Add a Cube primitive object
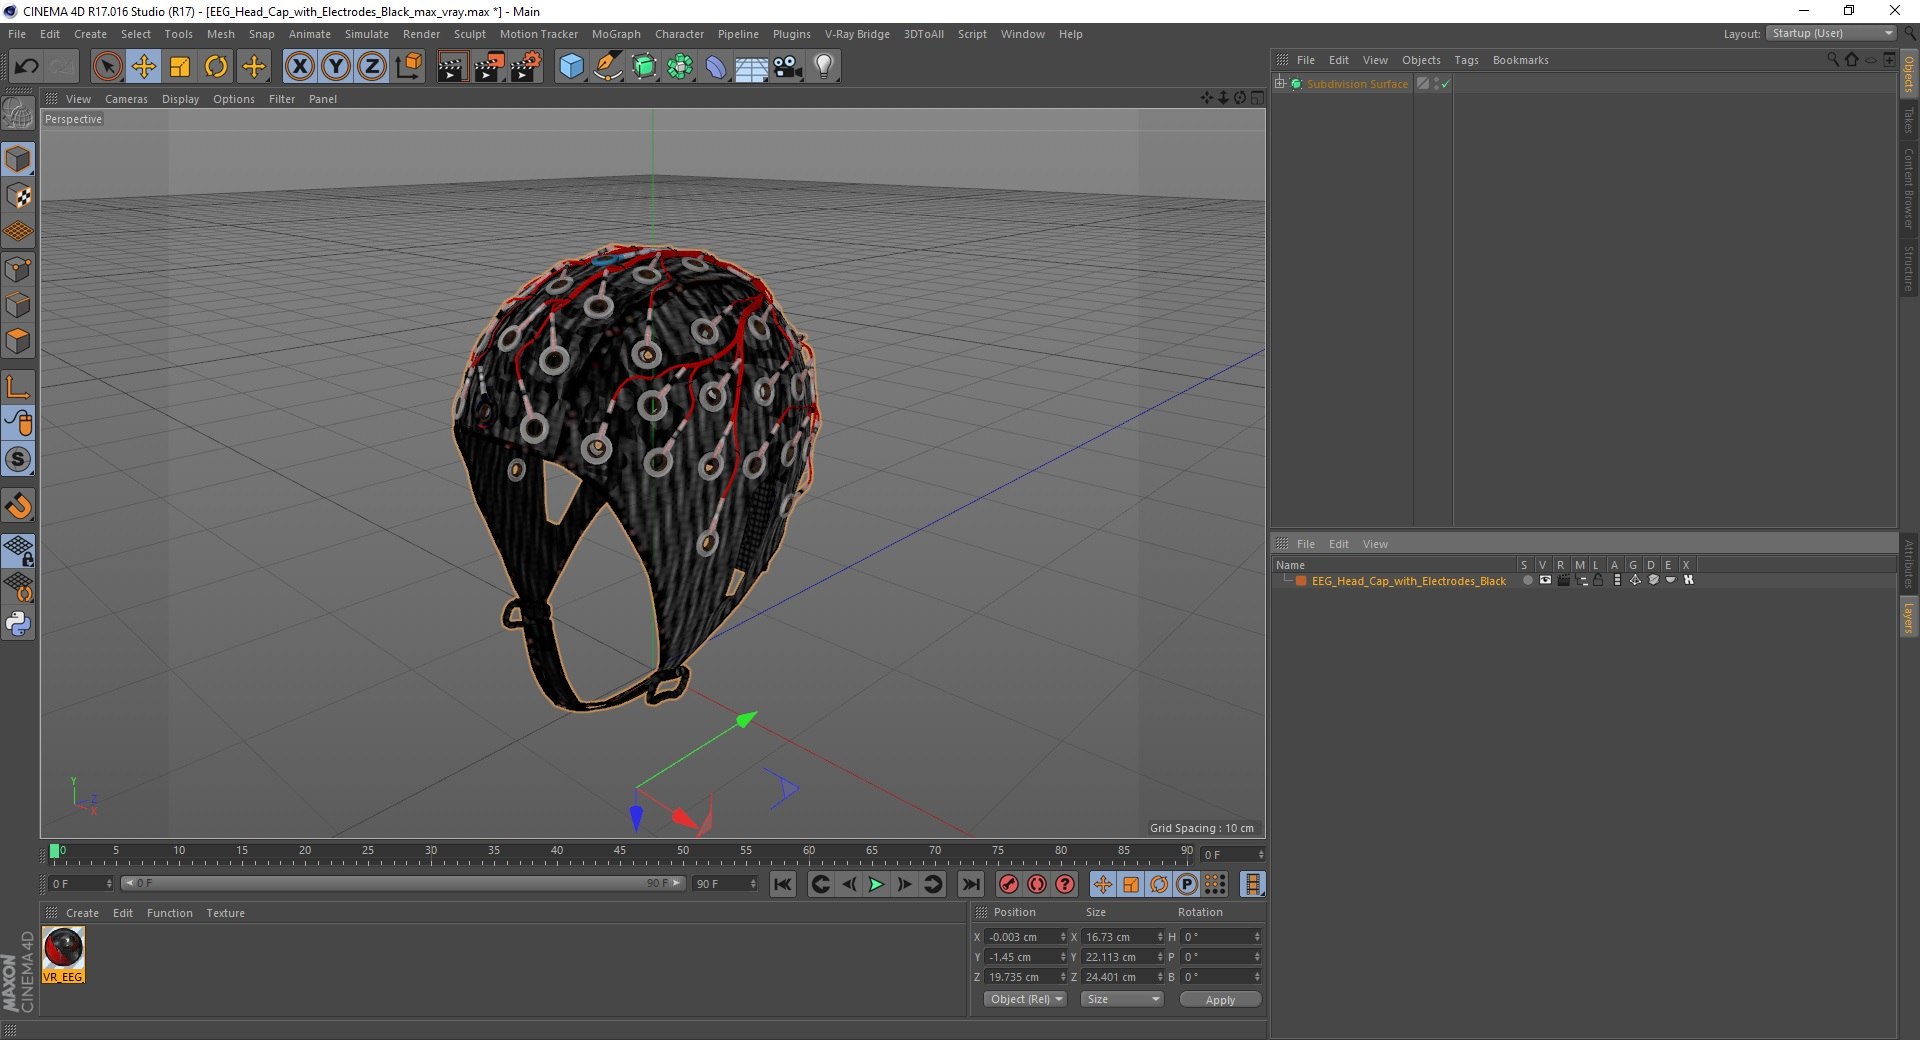1920x1040 pixels. (571, 67)
